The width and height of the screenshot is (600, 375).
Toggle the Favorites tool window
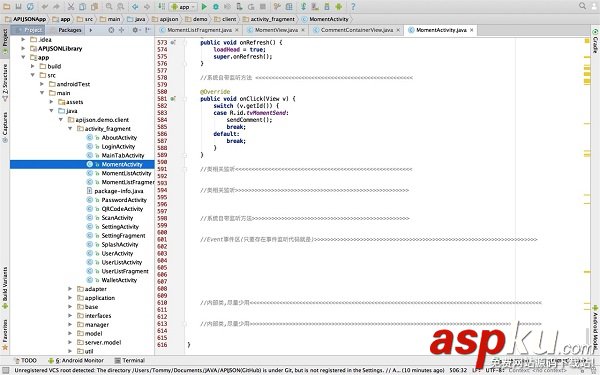[5, 334]
